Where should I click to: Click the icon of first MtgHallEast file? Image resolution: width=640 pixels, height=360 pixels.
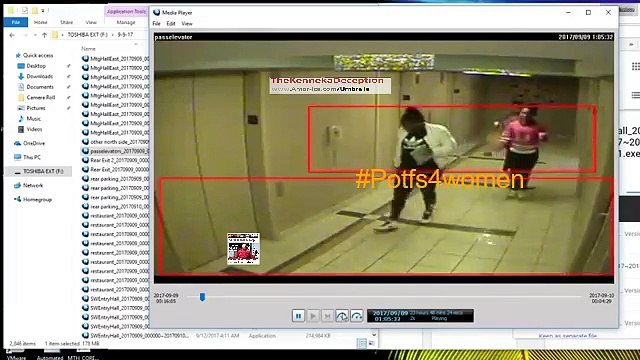click(85, 58)
